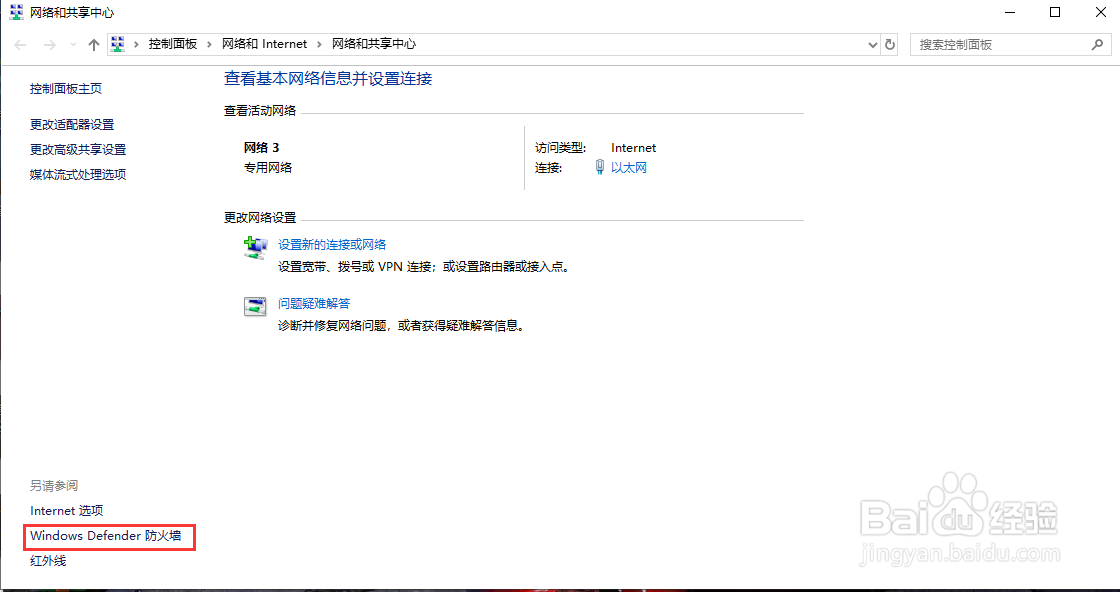Click the search magnifier icon
The height and width of the screenshot is (592, 1120).
[x=1097, y=44]
